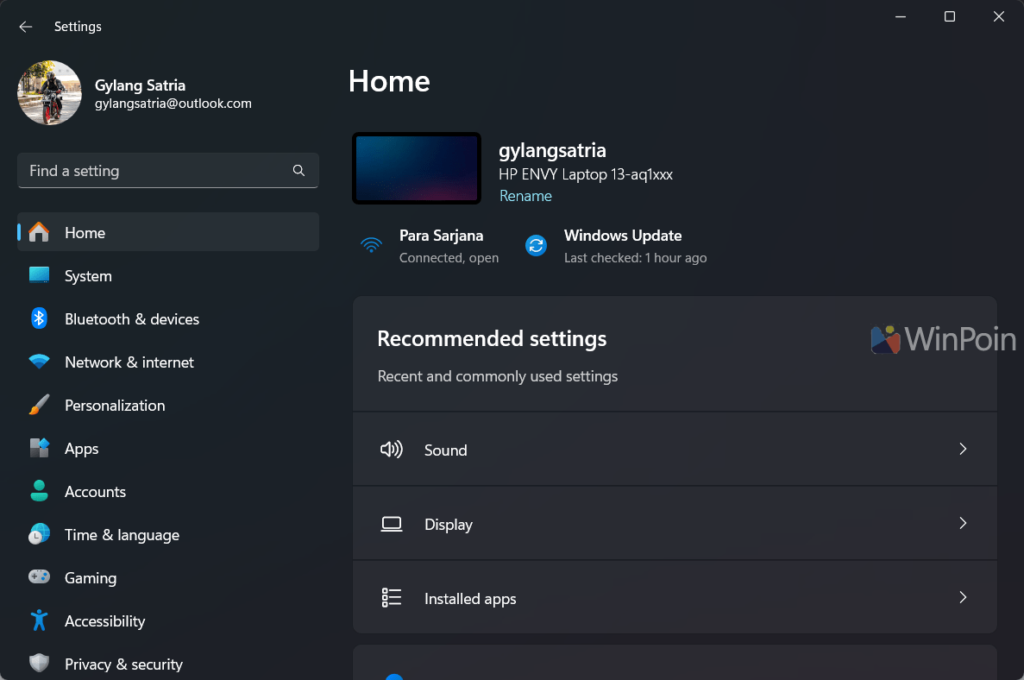Click the Apps icon in sidebar
The width and height of the screenshot is (1024, 680).
(x=39, y=447)
